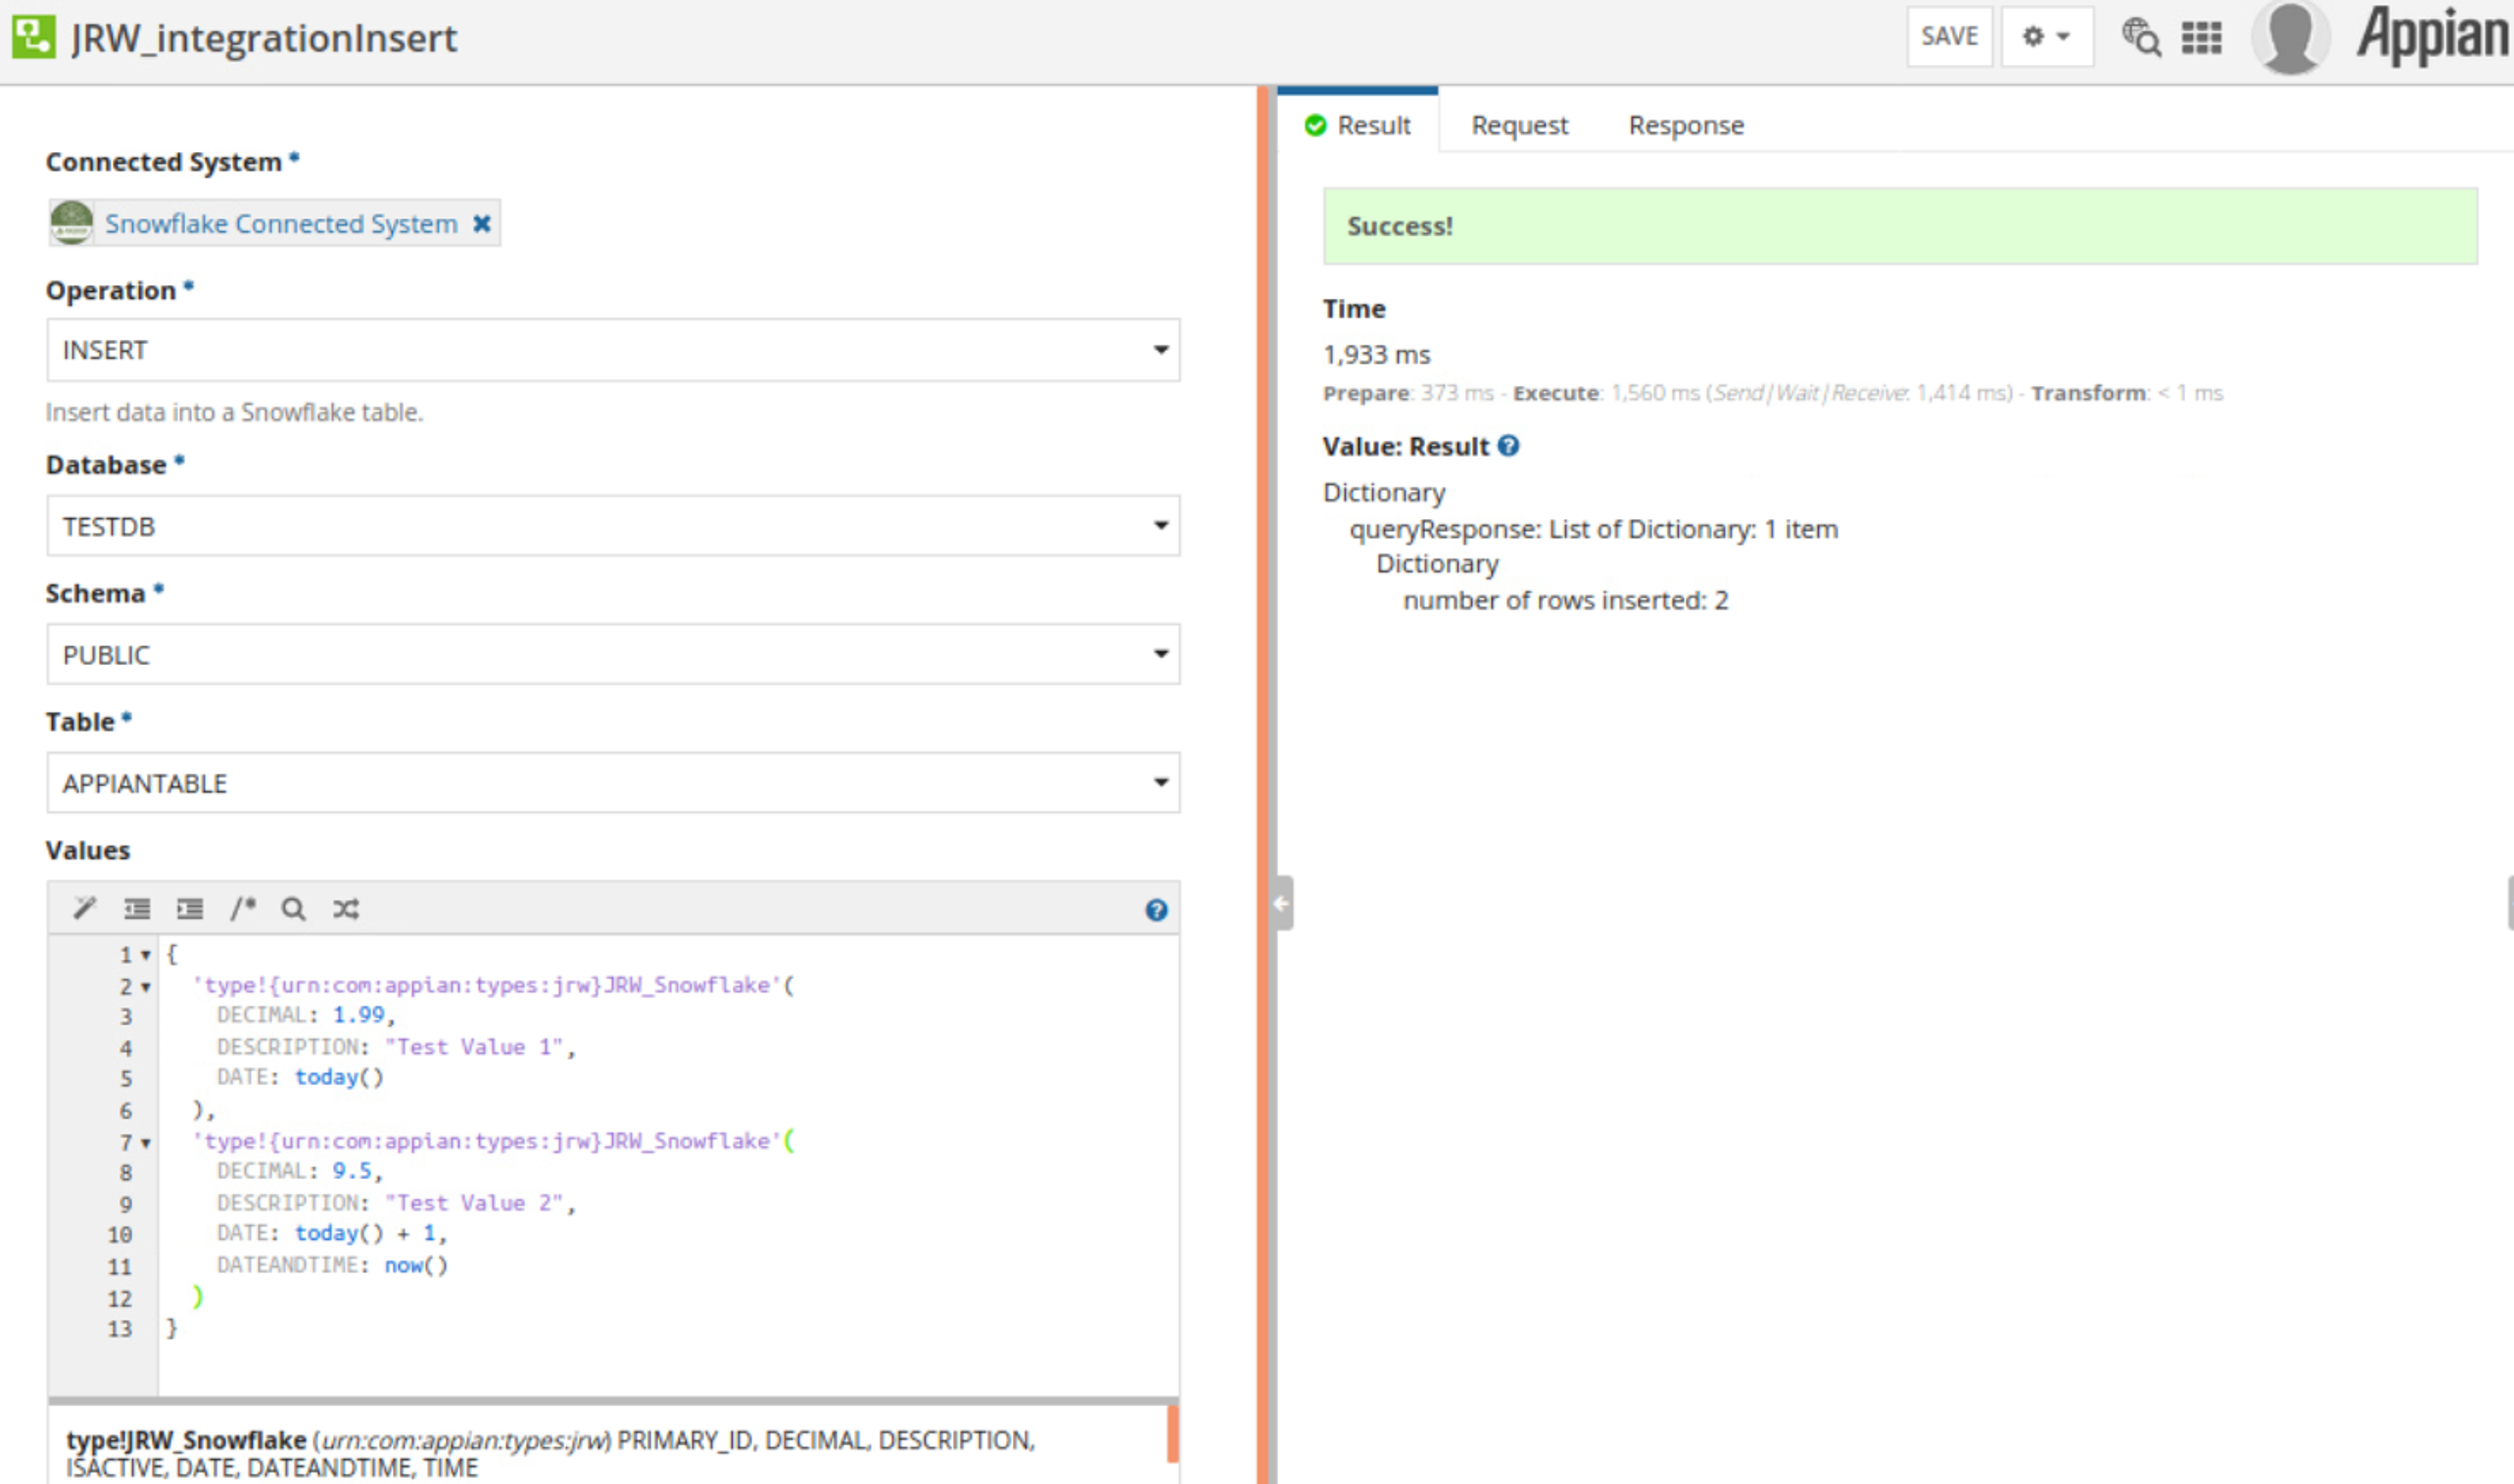2514x1484 pixels.
Task: Click the DECIMAL: 9.5 code line
Action: coord(300,1171)
